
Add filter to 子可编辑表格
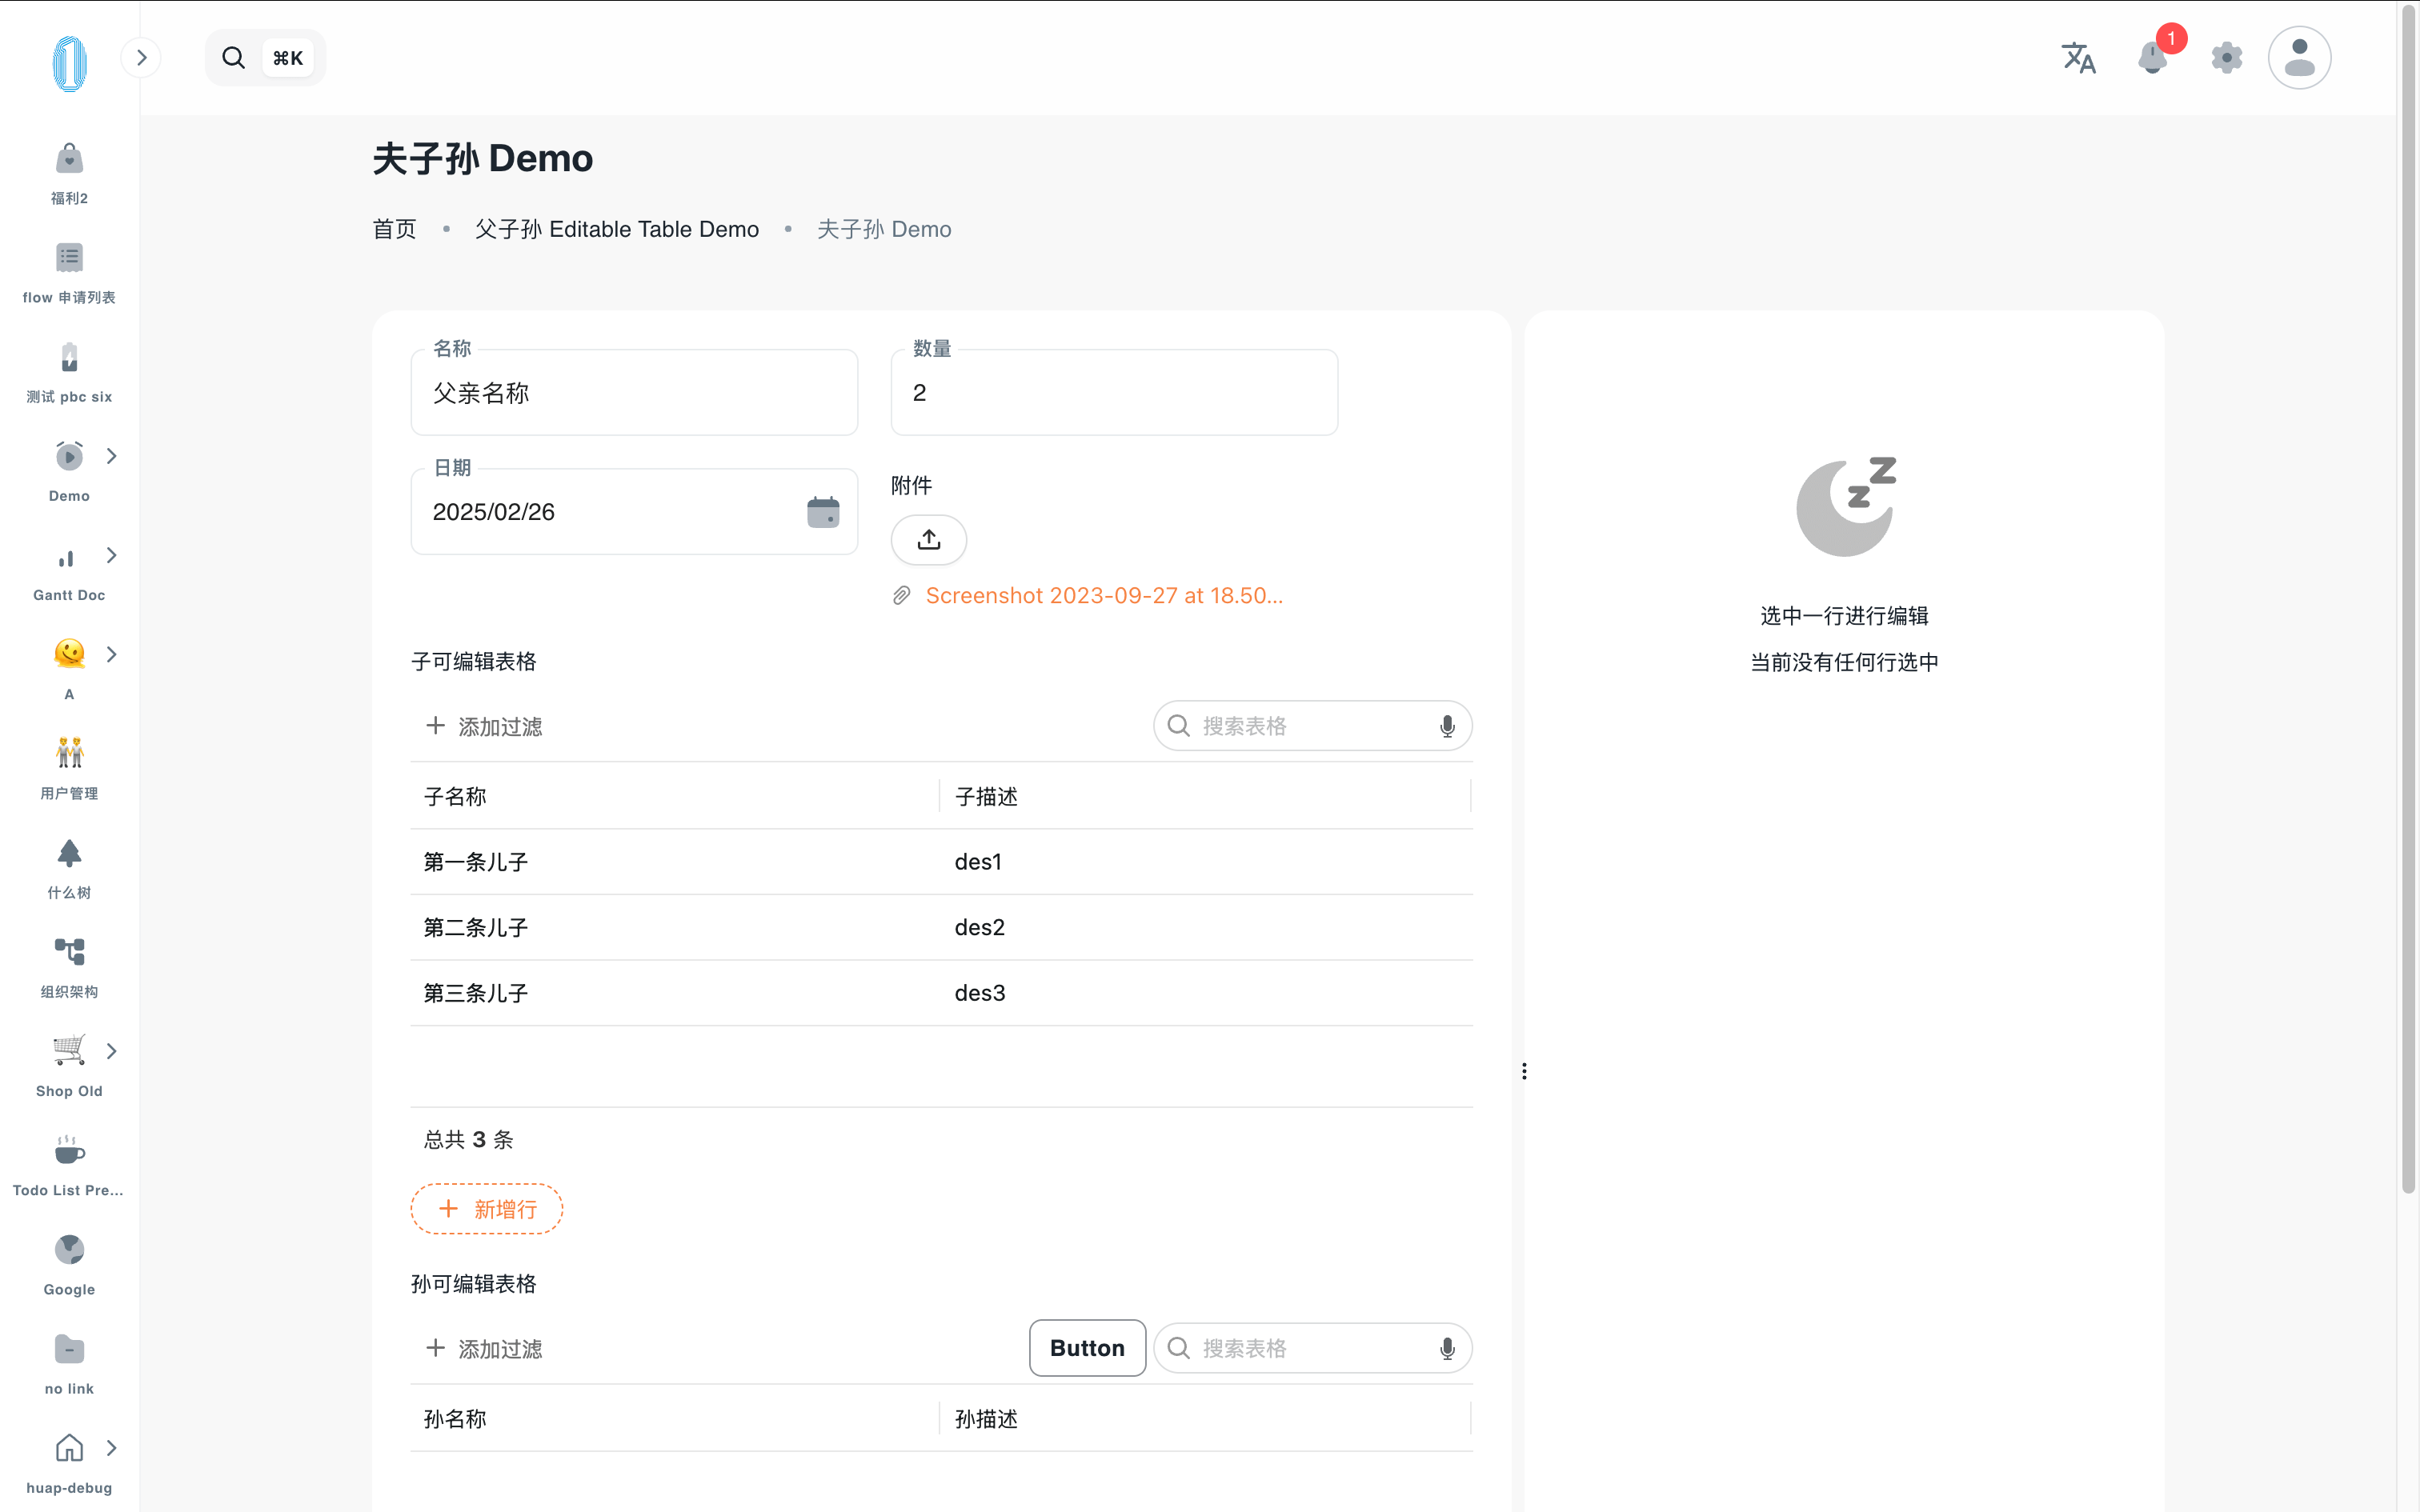pos(484,727)
